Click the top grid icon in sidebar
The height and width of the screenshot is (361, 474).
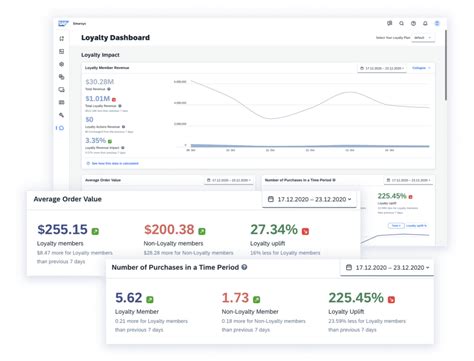coord(62,39)
